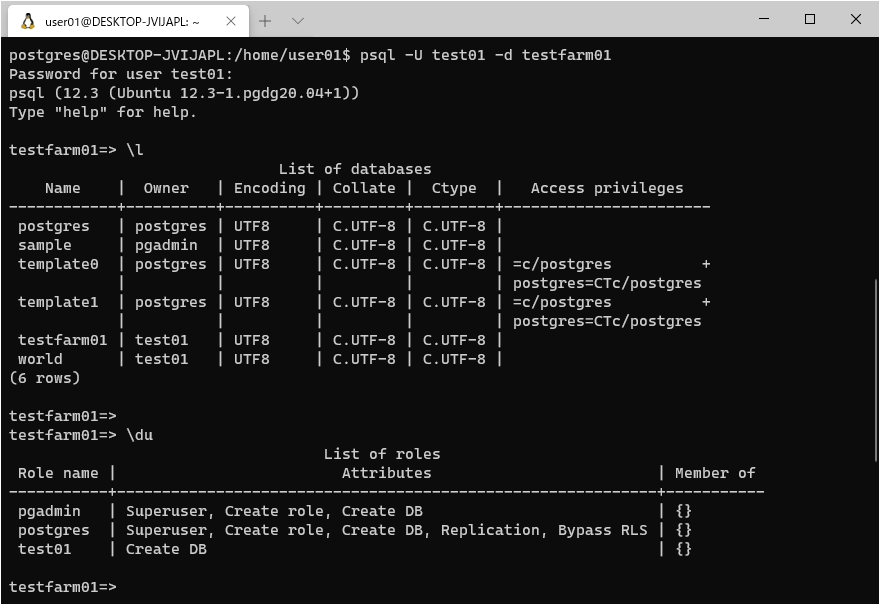Click the 'template0' database name
880x605 pixels.
click(x=58, y=264)
